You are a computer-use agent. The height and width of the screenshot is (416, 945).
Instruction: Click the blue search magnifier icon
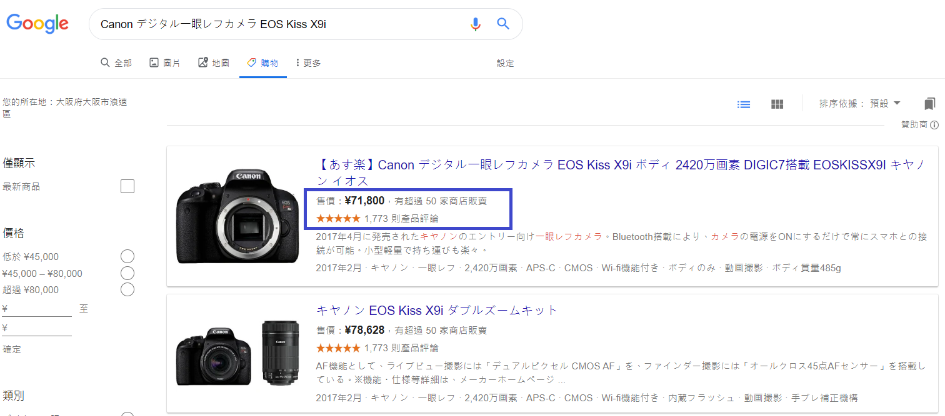click(503, 24)
